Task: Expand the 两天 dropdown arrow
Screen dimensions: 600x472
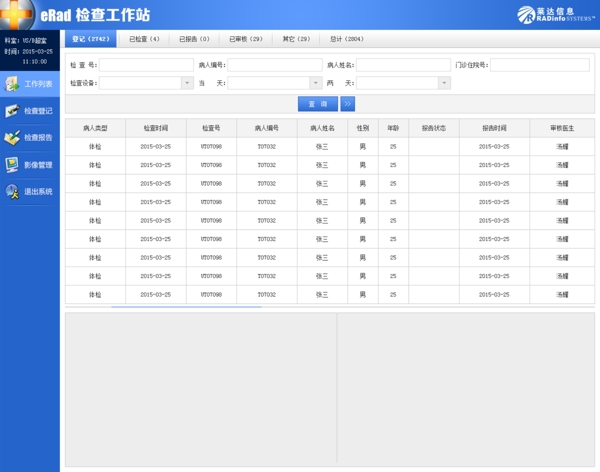Action: [x=444, y=83]
